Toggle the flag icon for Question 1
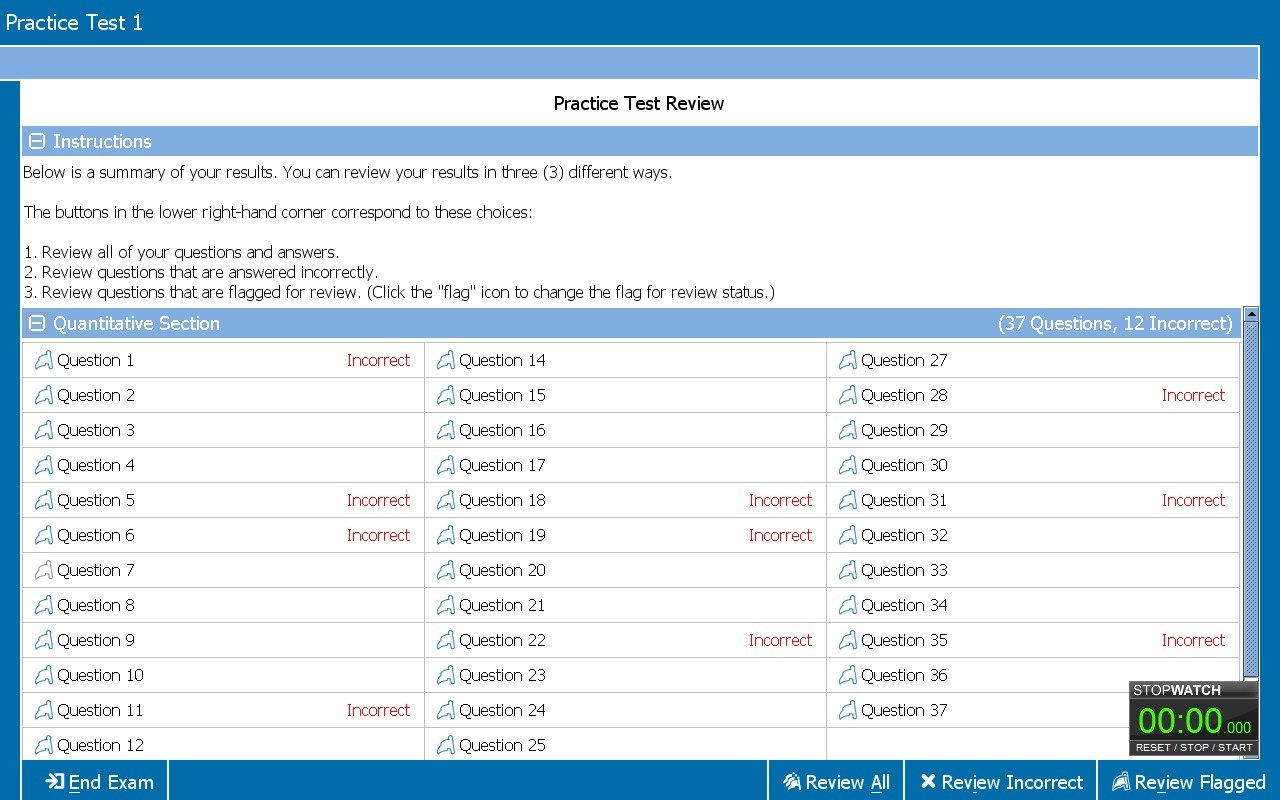1280x800 pixels. [x=43, y=360]
